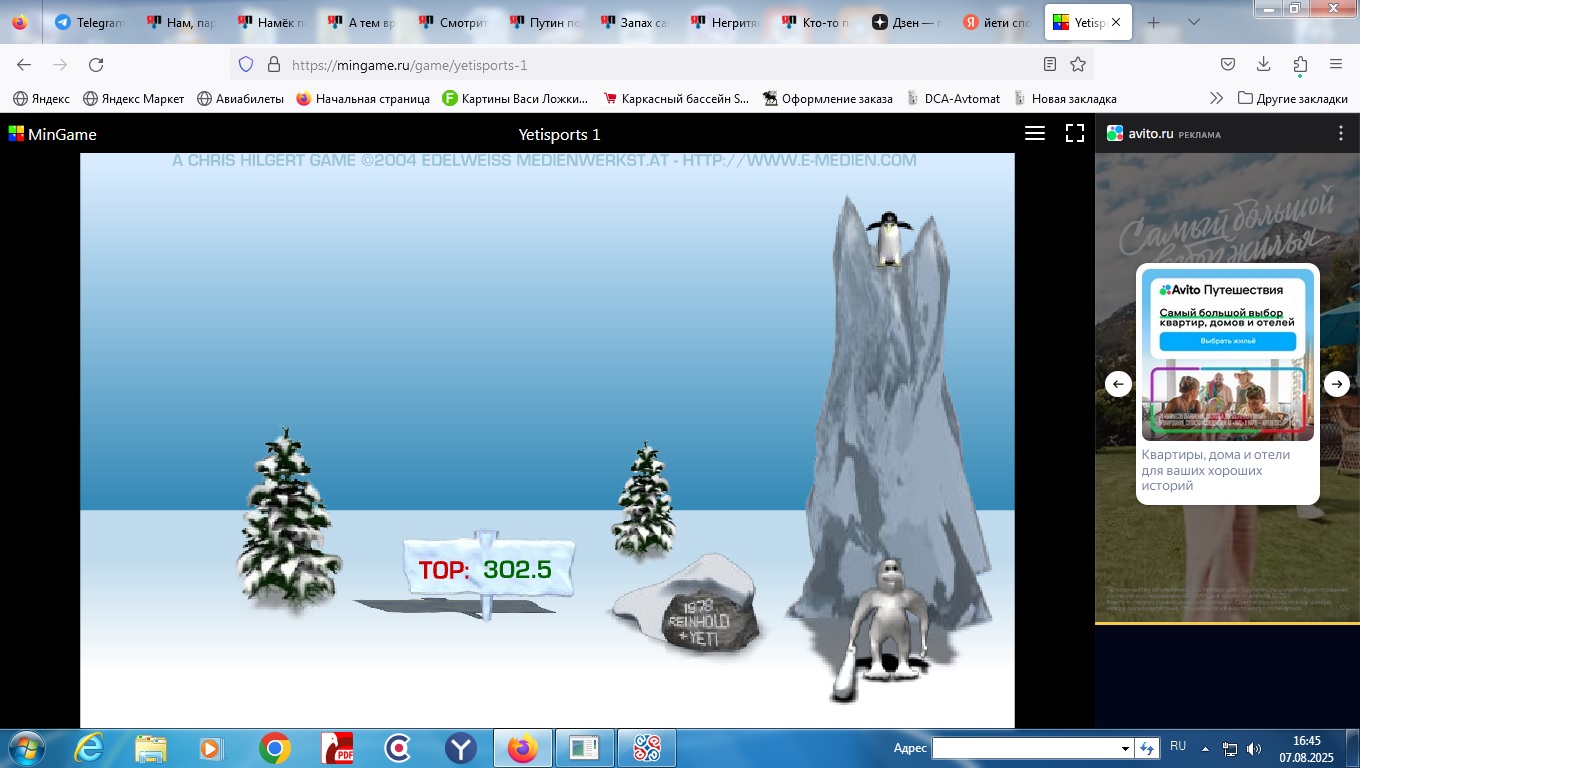Launch Google Chrome from the taskbar
1584x768 pixels.
[x=275, y=748]
